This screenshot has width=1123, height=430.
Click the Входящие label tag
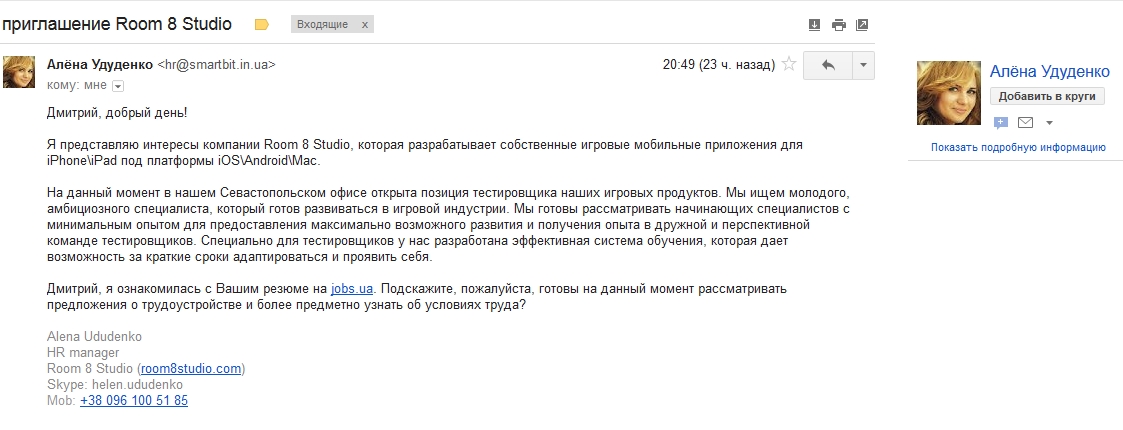323,24
